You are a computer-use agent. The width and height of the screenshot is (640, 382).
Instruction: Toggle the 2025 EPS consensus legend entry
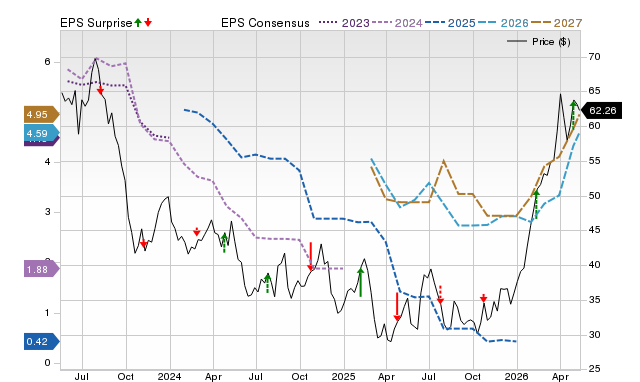click(450, 23)
